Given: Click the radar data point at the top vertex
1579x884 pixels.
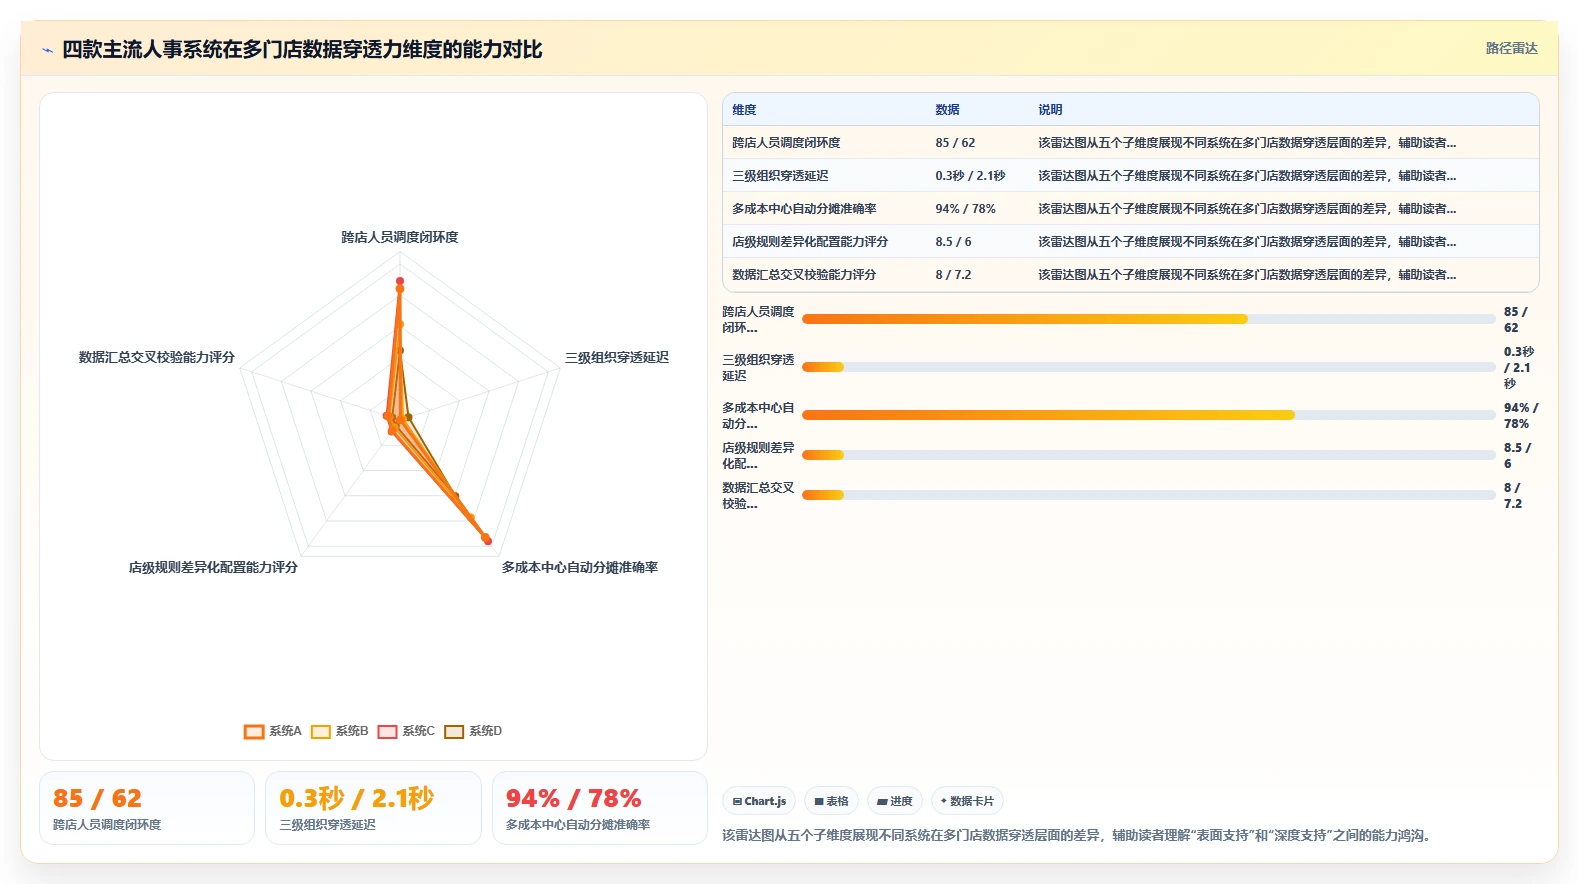Looking at the screenshot, I should tap(400, 281).
